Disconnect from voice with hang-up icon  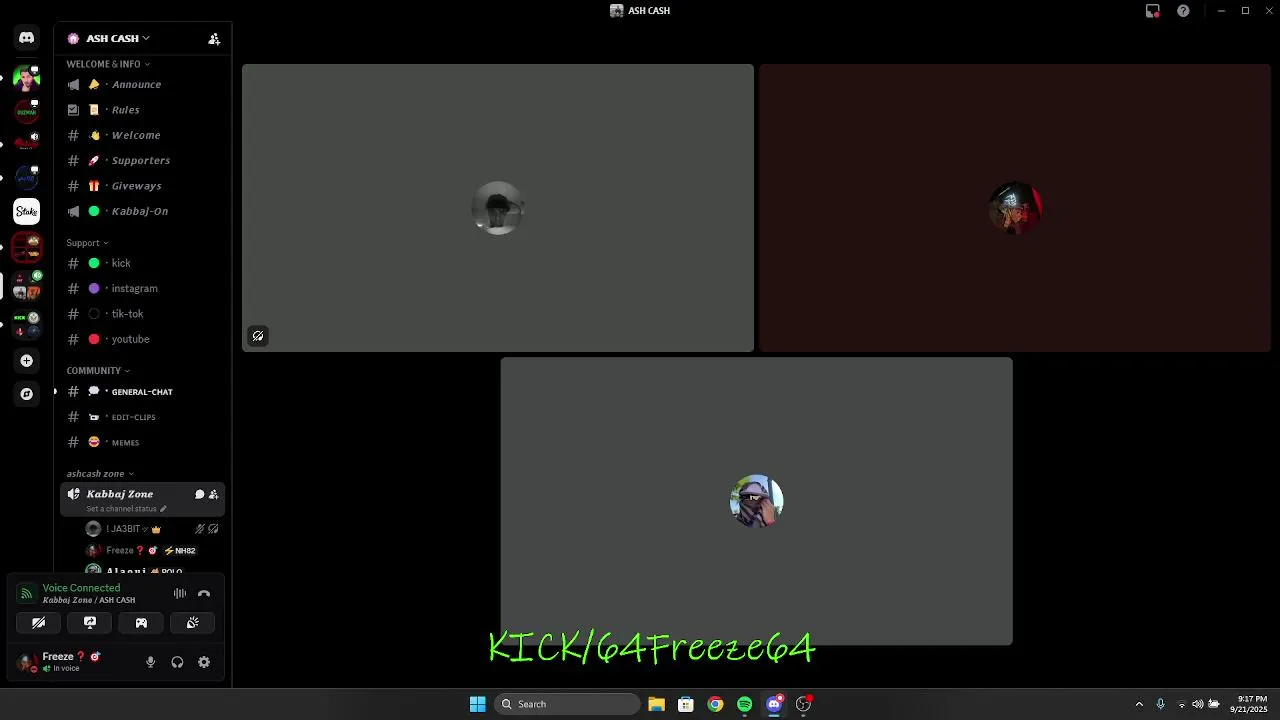[x=204, y=594]
